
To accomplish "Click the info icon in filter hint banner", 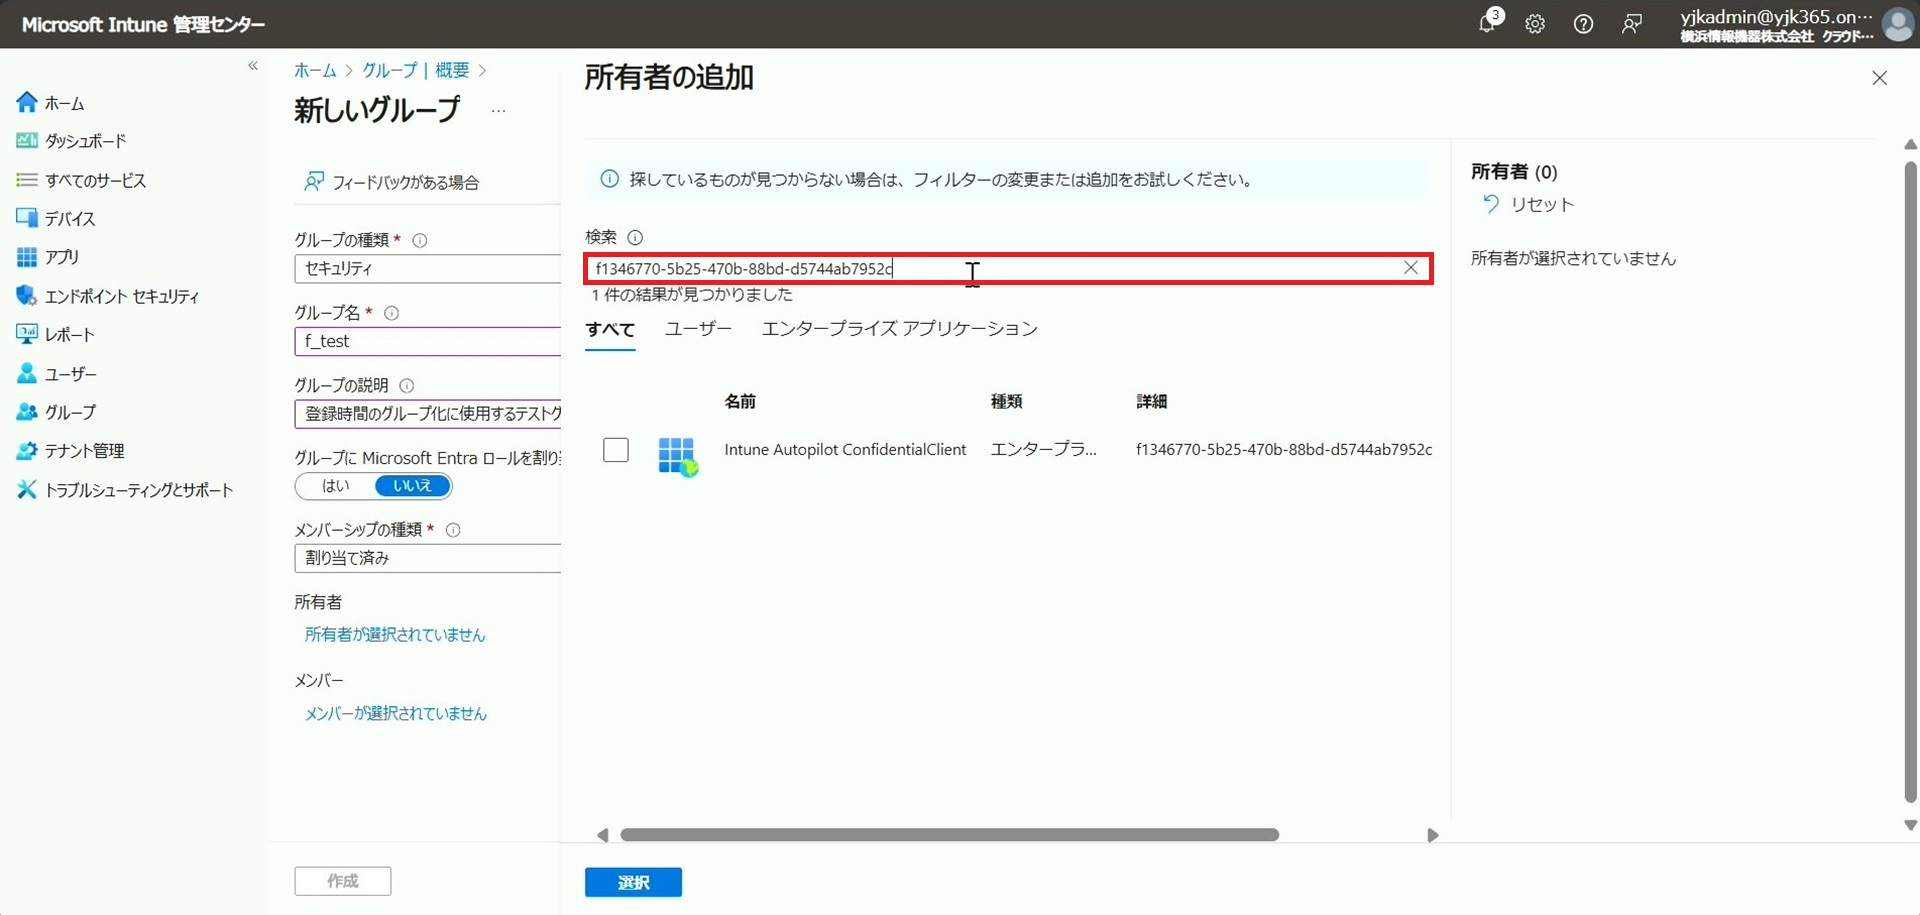I will tap(609, 179).
